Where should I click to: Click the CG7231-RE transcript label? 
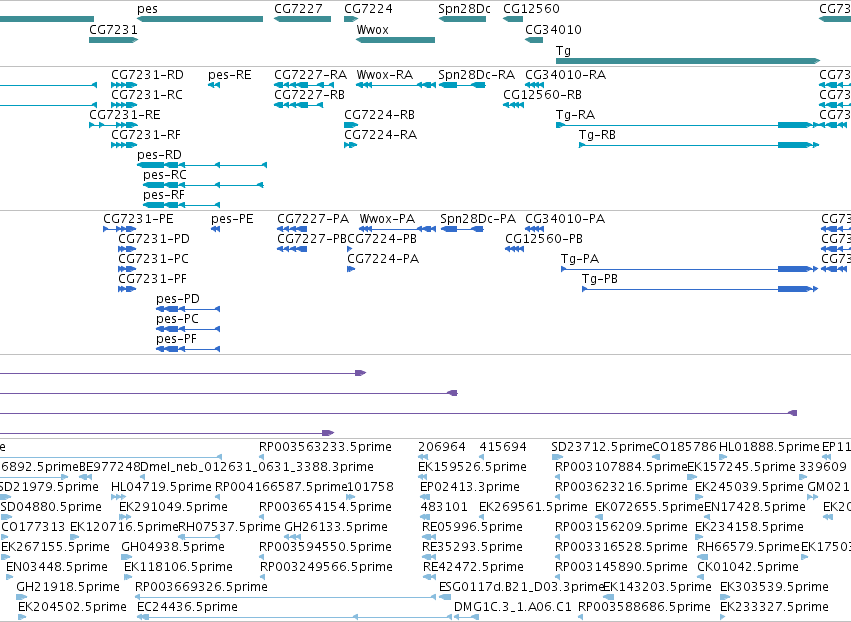click(124, 115)
